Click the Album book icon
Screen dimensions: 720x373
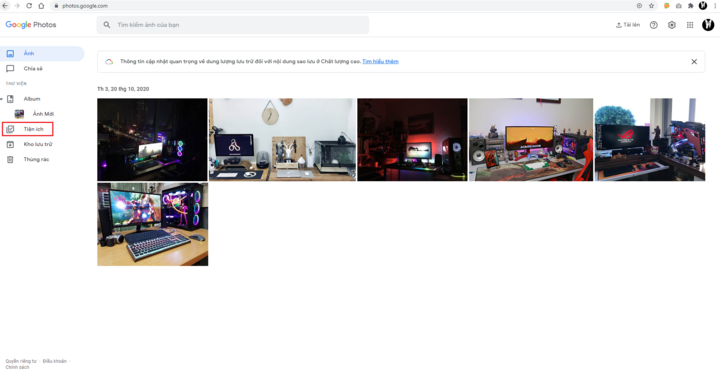click(x=11, y=99)
